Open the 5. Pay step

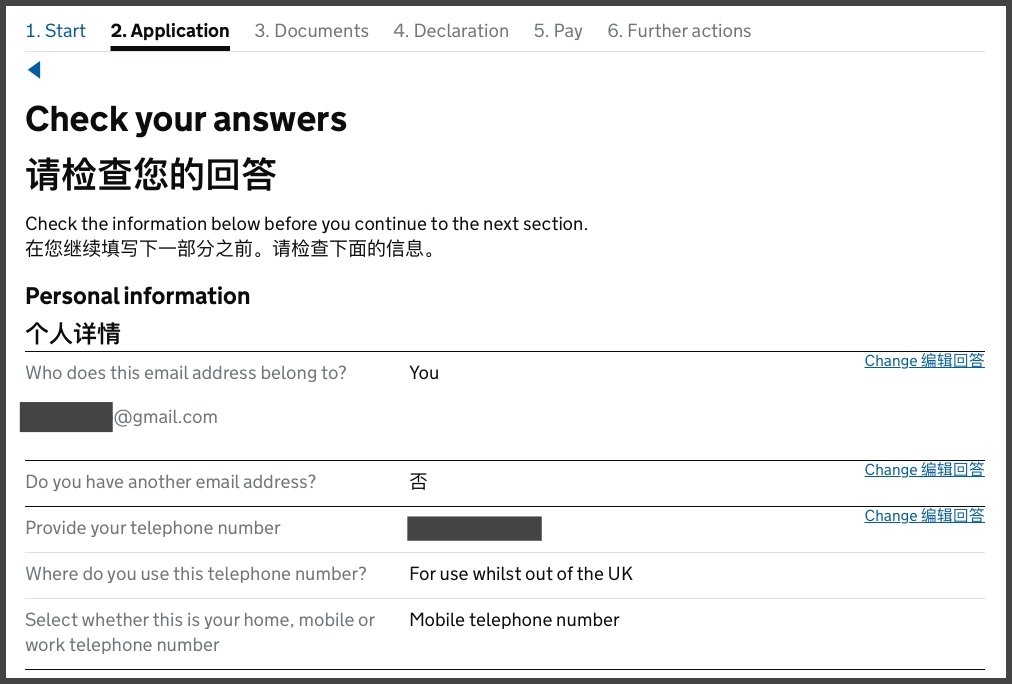558,31
